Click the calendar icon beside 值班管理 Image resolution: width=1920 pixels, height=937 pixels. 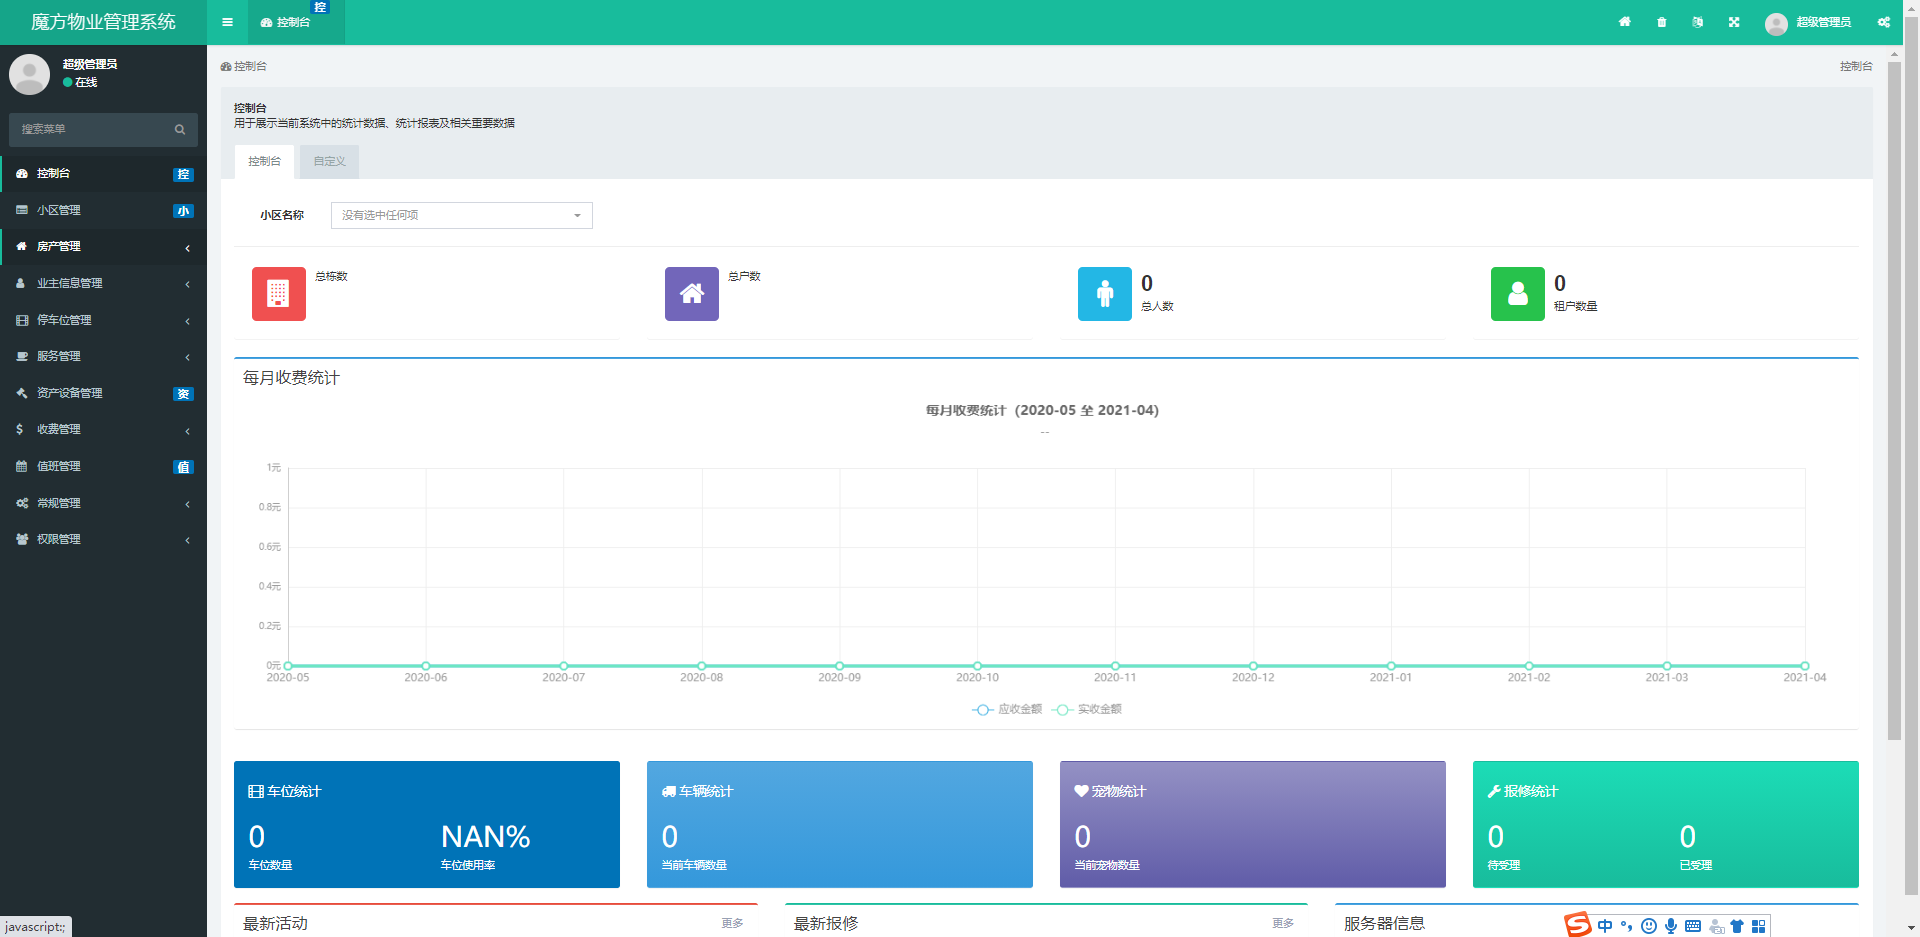point(22,466)
